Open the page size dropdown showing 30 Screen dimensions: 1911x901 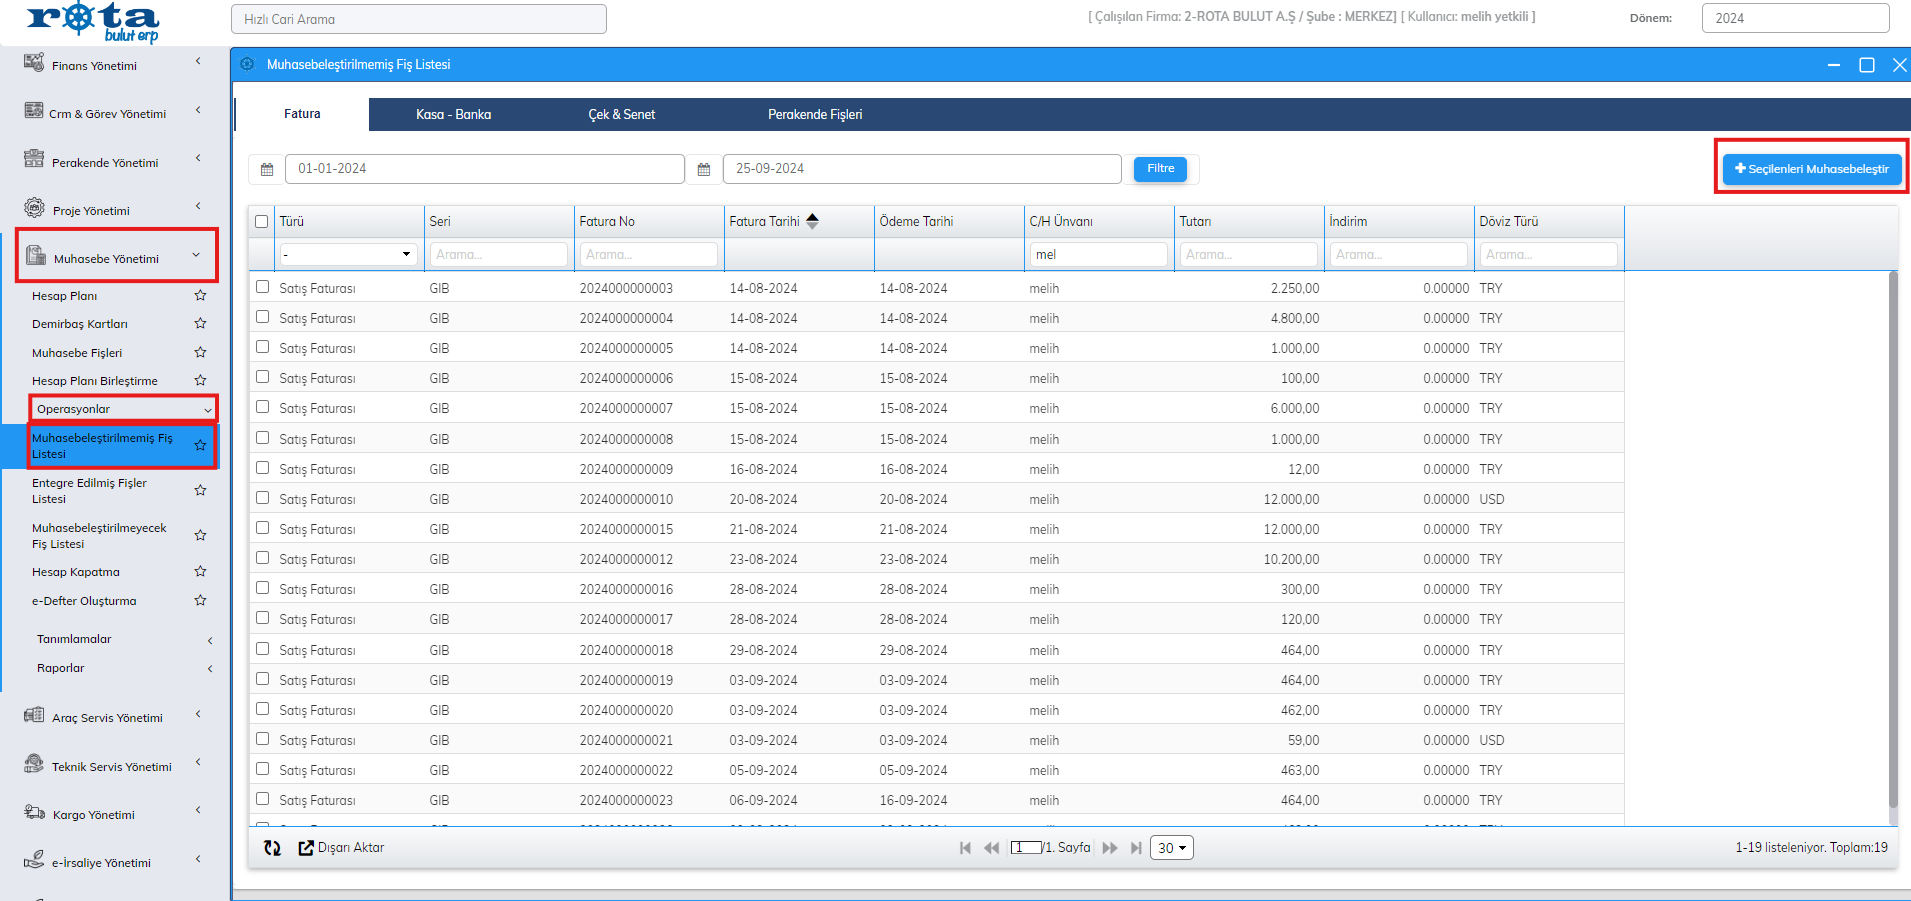1171,848
